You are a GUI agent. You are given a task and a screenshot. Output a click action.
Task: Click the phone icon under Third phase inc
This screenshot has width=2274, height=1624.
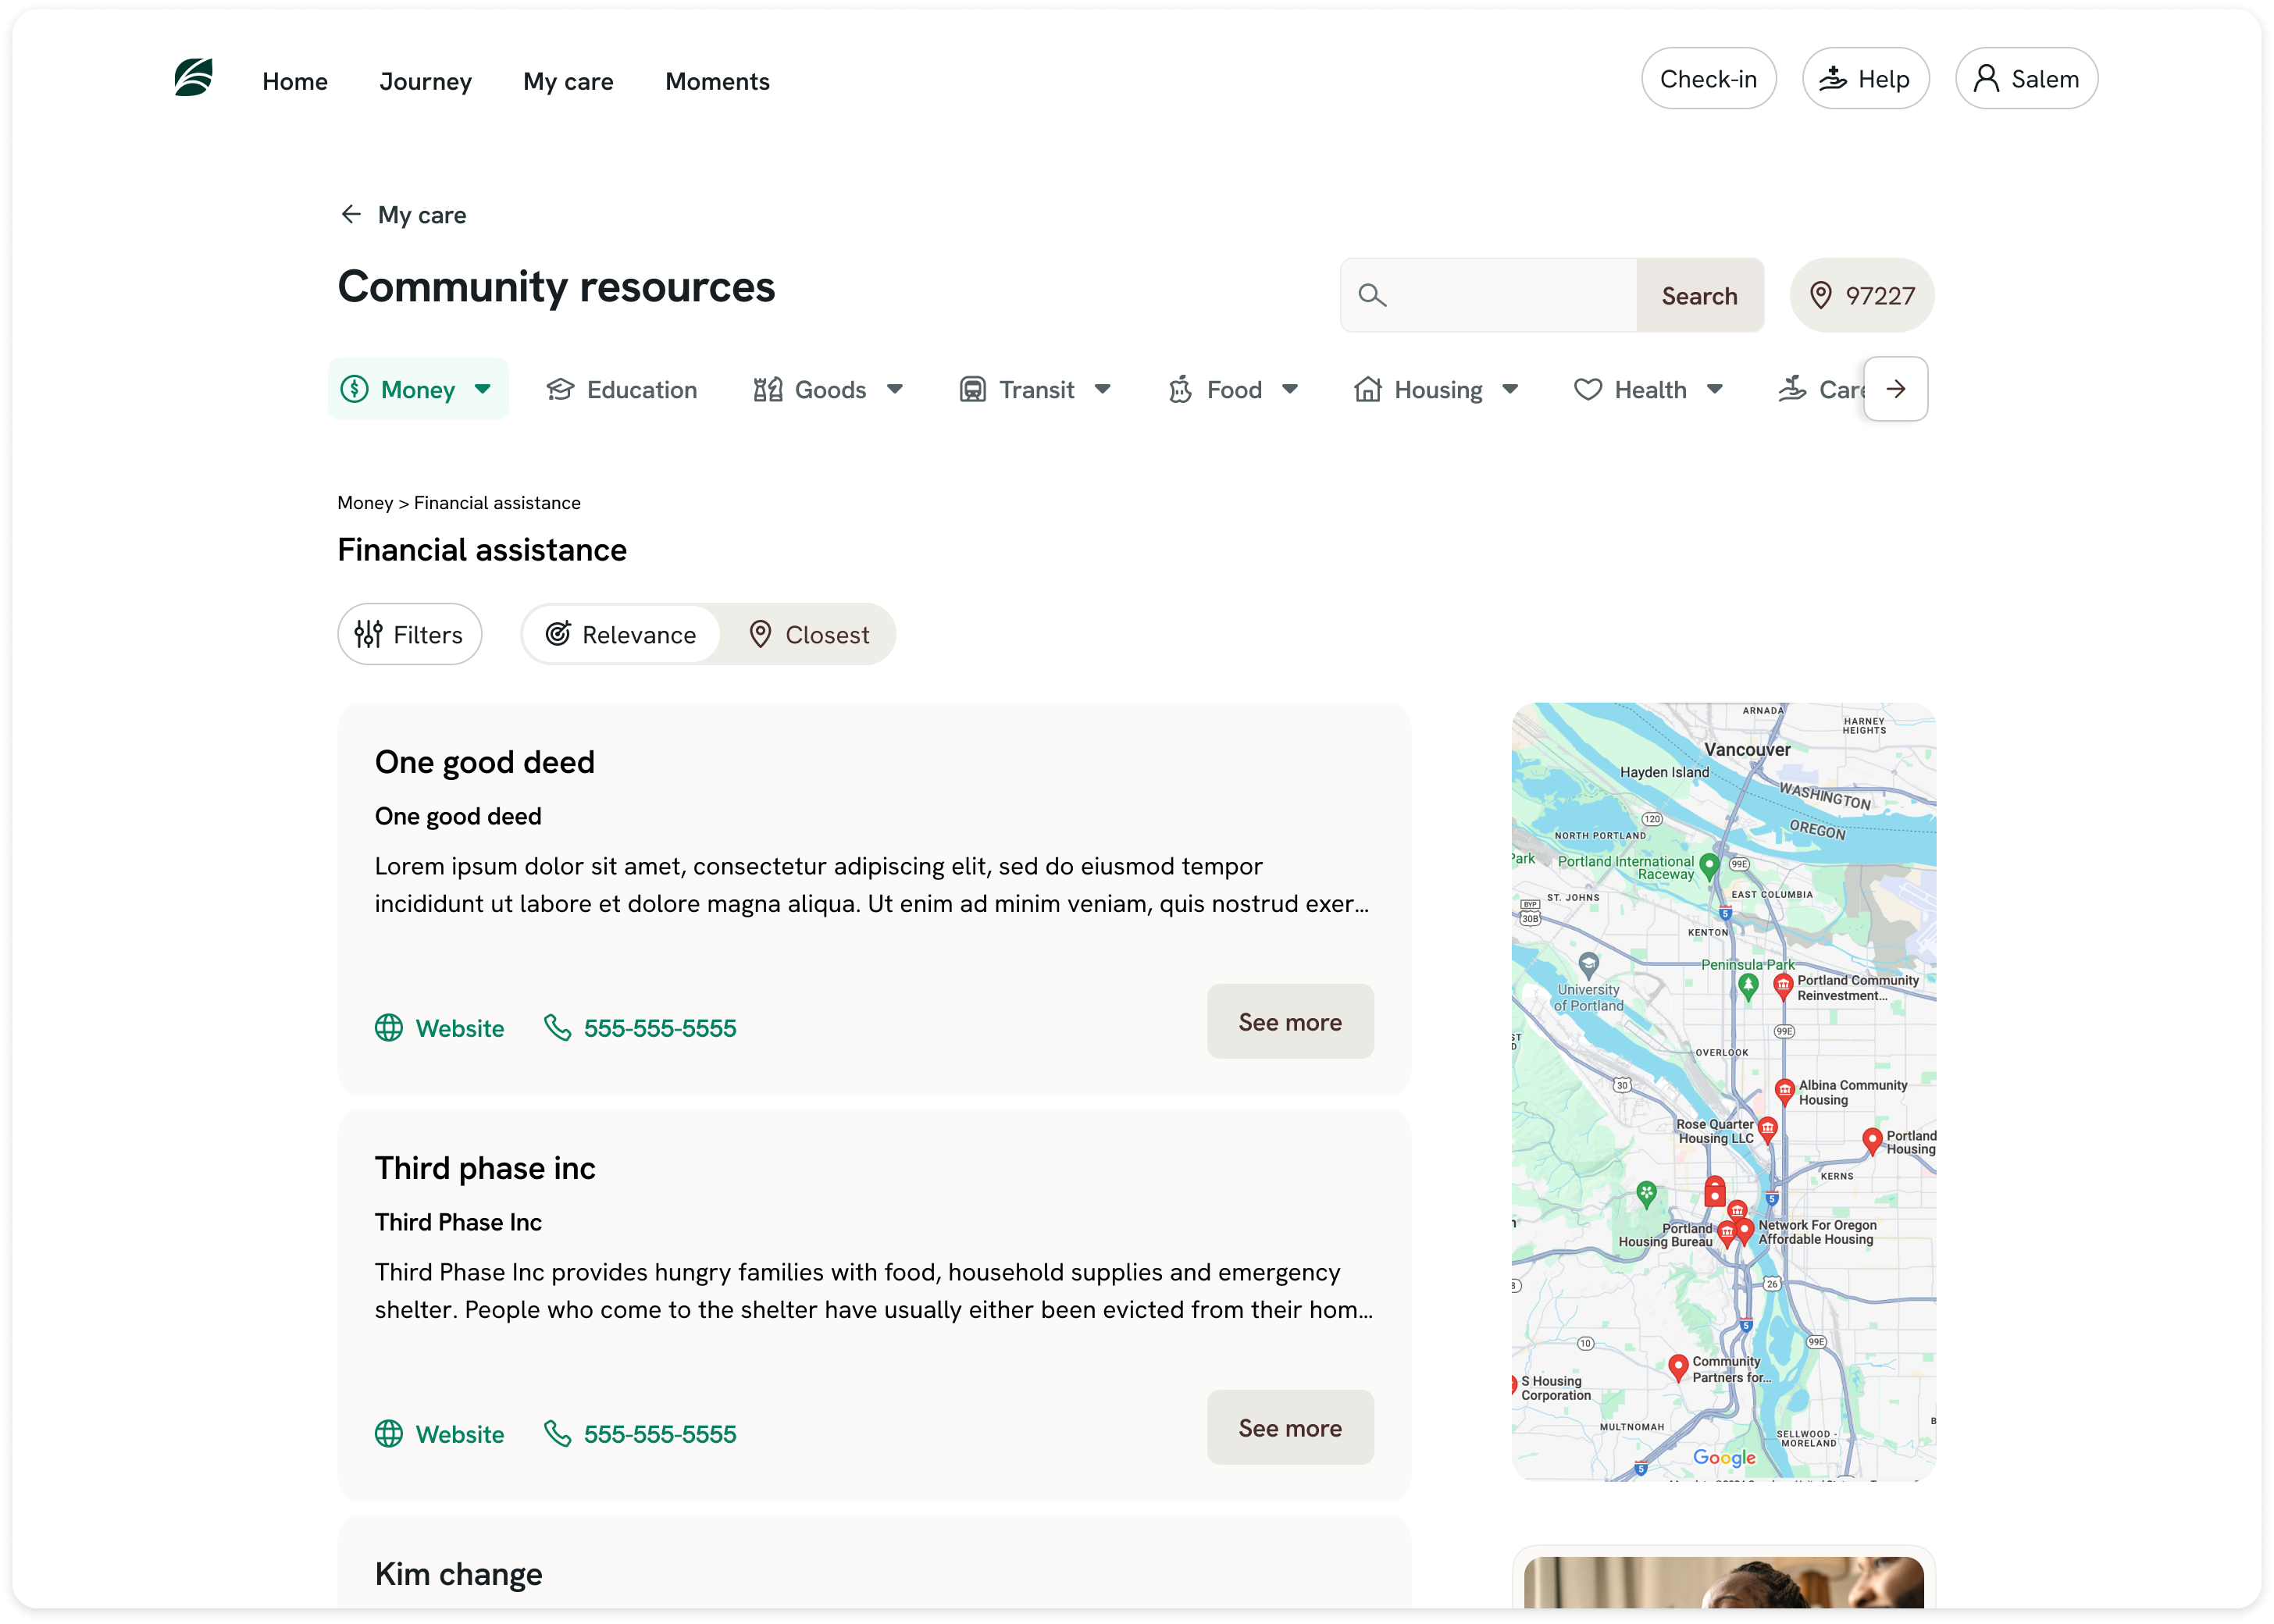pos(557,1433)
